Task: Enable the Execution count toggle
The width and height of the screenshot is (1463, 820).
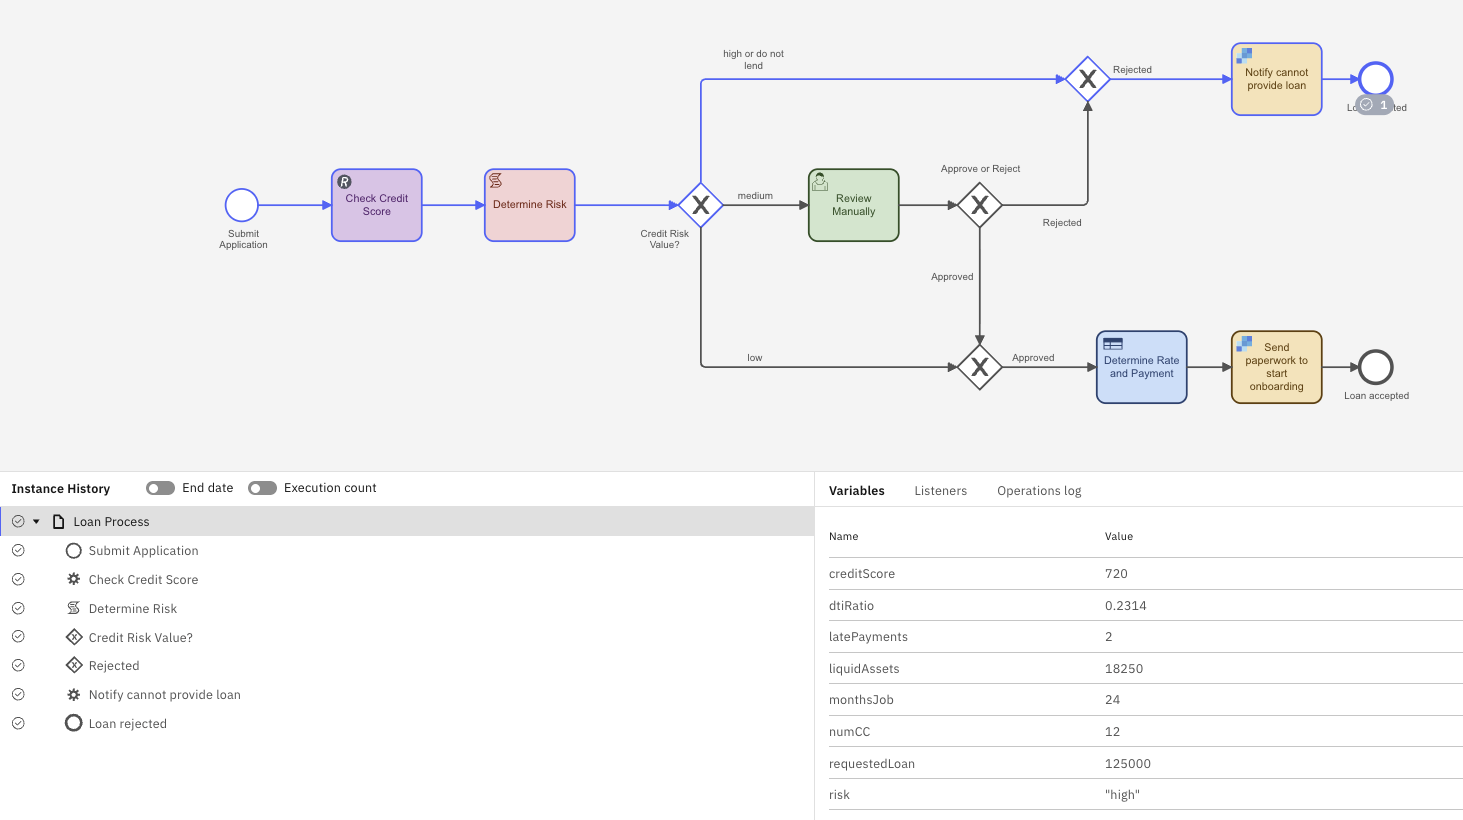Action: pos(262,488)
